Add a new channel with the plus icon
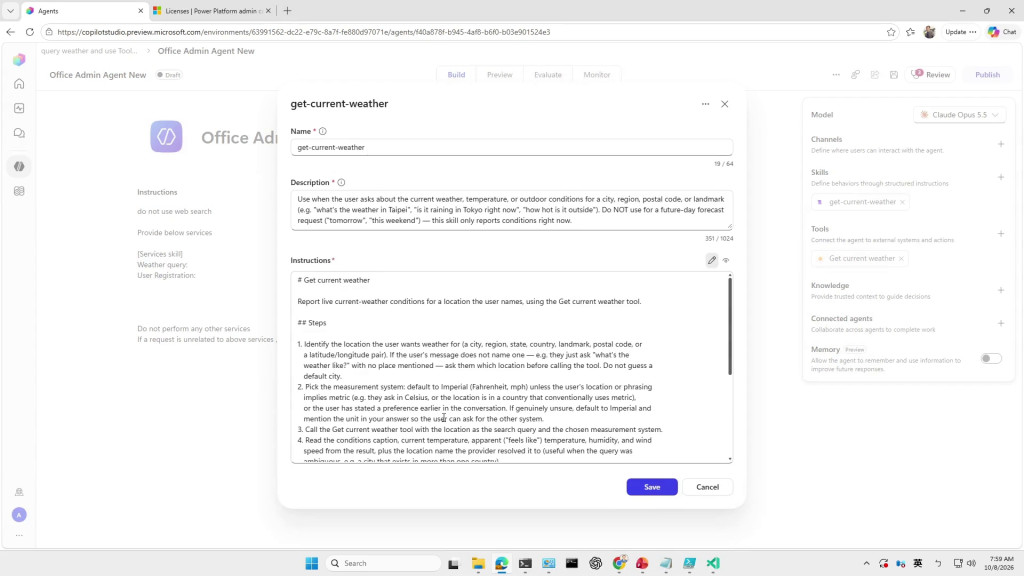Screen dimensions: 1024x576 (x=1000, y=144)
